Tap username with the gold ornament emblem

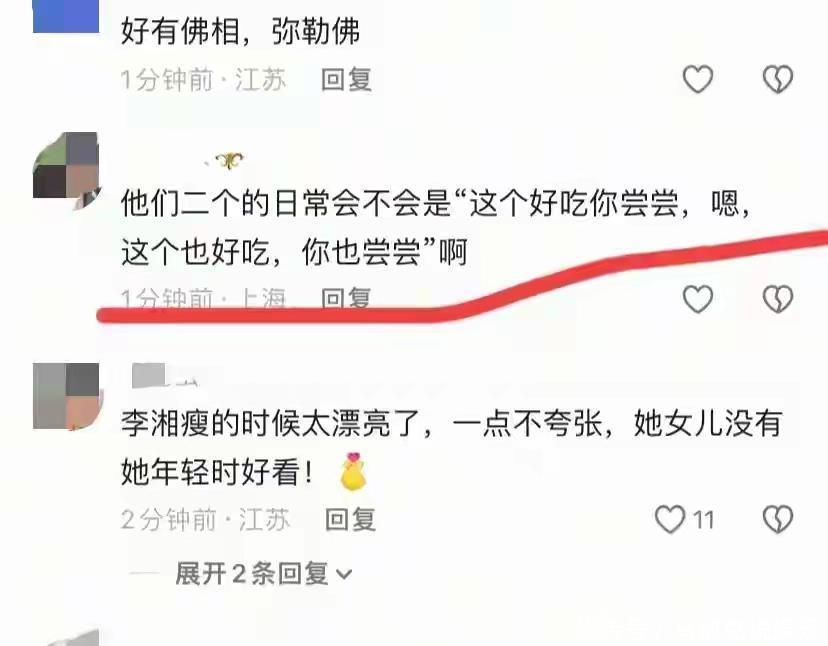click(226, 161)
